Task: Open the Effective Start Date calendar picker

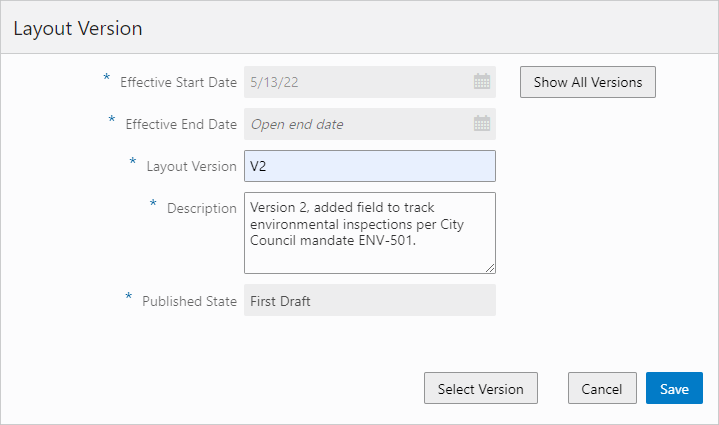Action: (482, 82)
